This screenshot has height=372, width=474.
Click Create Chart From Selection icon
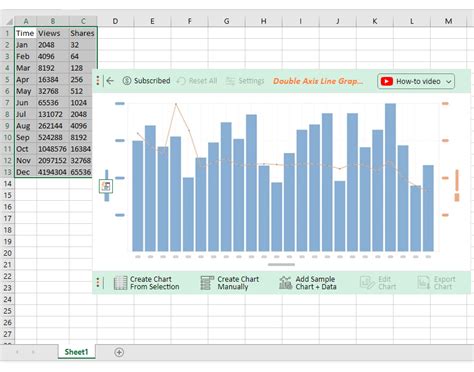click(120, 283)
